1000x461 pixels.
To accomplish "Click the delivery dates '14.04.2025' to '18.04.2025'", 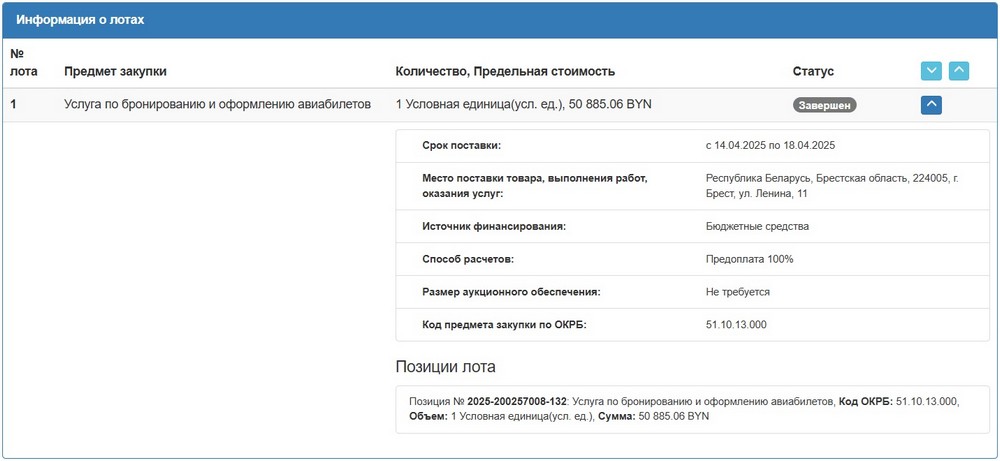I will pyautogui.click(x=770, y=146).
